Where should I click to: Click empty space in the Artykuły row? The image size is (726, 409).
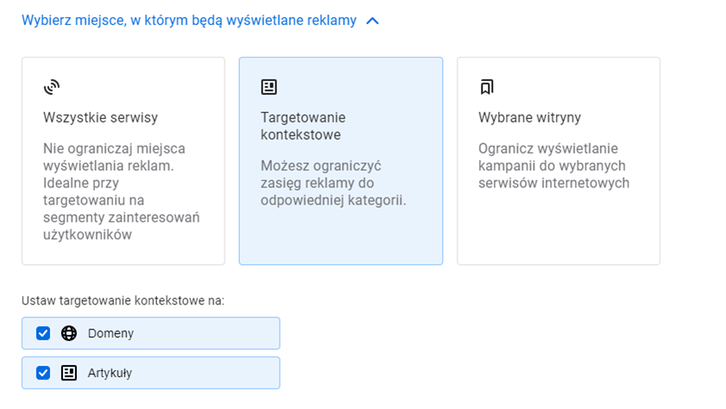tap(210, 373)
